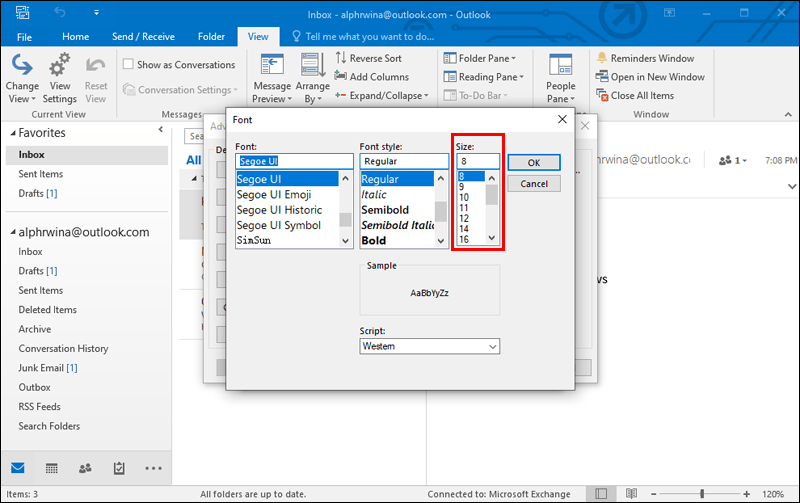Open the Archive folder
Viewport: 800px width, 503px height.
pos(35,329)
